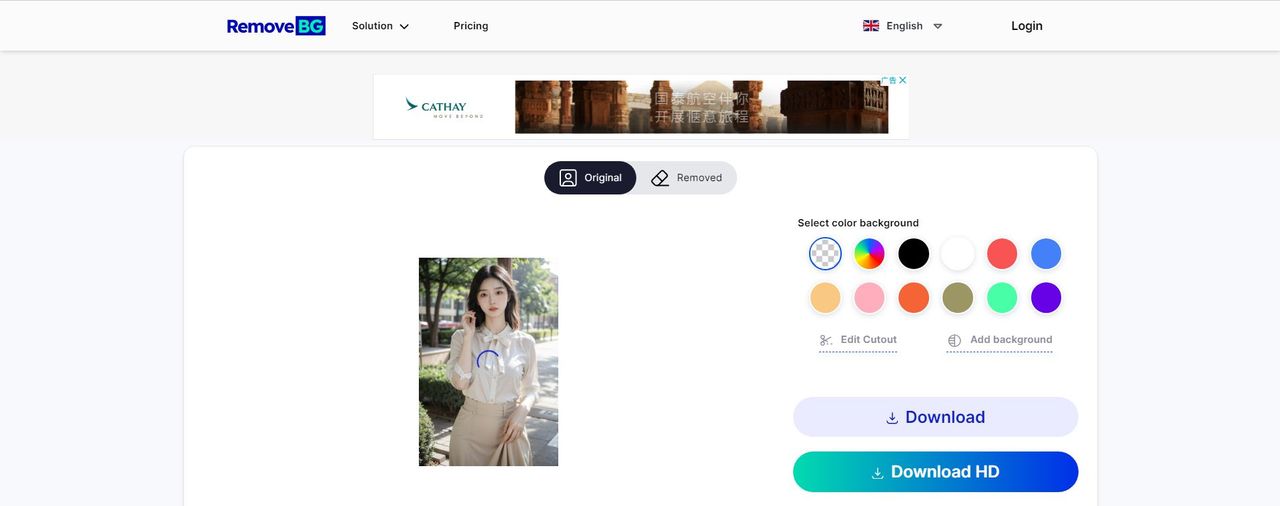Open the Edit Cutout tool
Image resolution: width=1280 pixels, height=506 pixels.
[858, 340]
